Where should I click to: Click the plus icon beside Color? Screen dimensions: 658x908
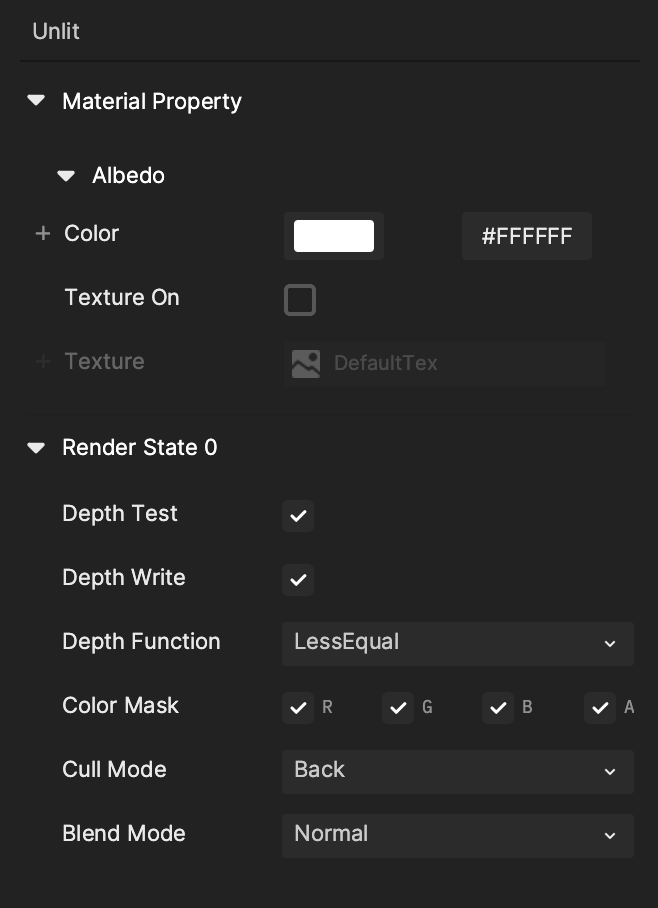[42, 233]
